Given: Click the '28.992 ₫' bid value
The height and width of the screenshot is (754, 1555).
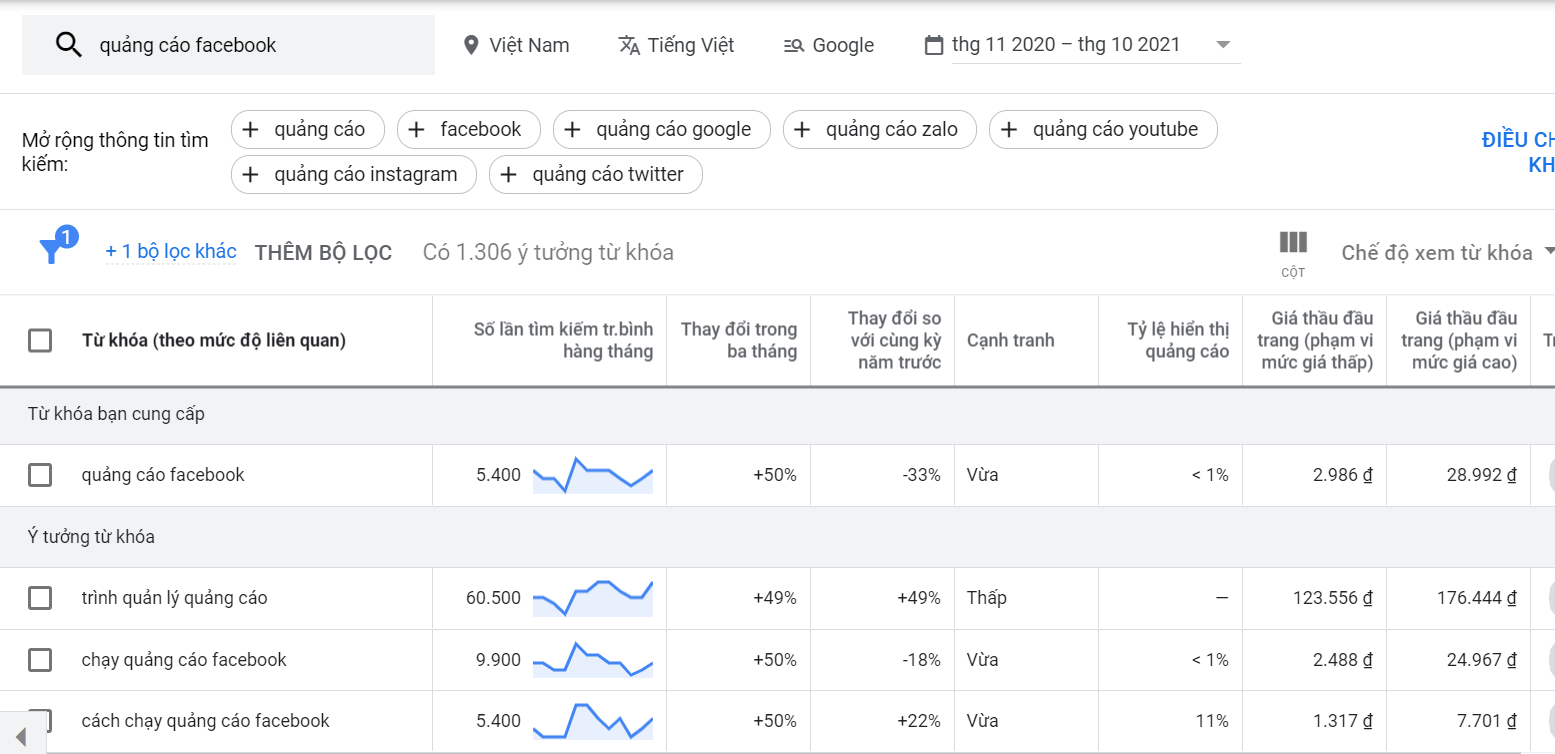Looking at the screenshot, I should tap(1481, 475).
